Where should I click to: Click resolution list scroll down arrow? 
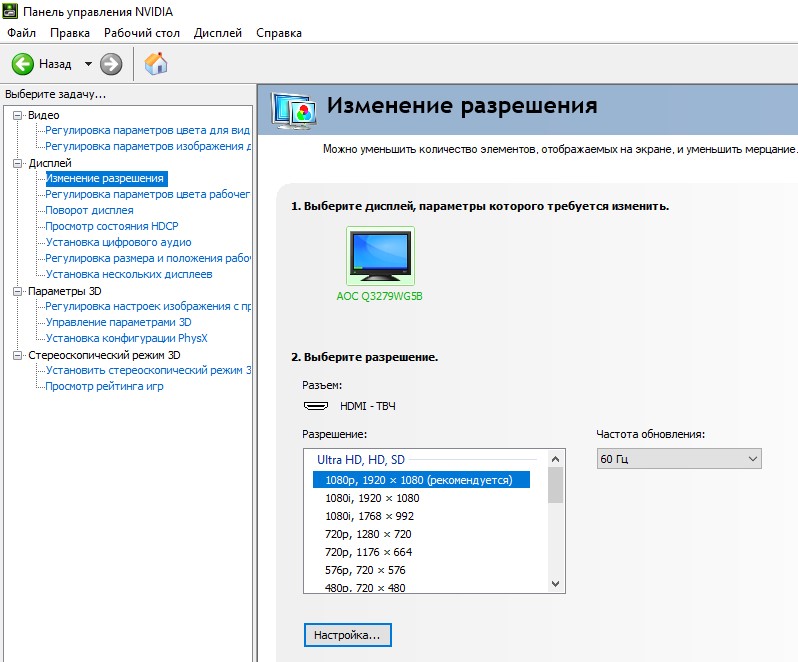(x=556, y=584)
